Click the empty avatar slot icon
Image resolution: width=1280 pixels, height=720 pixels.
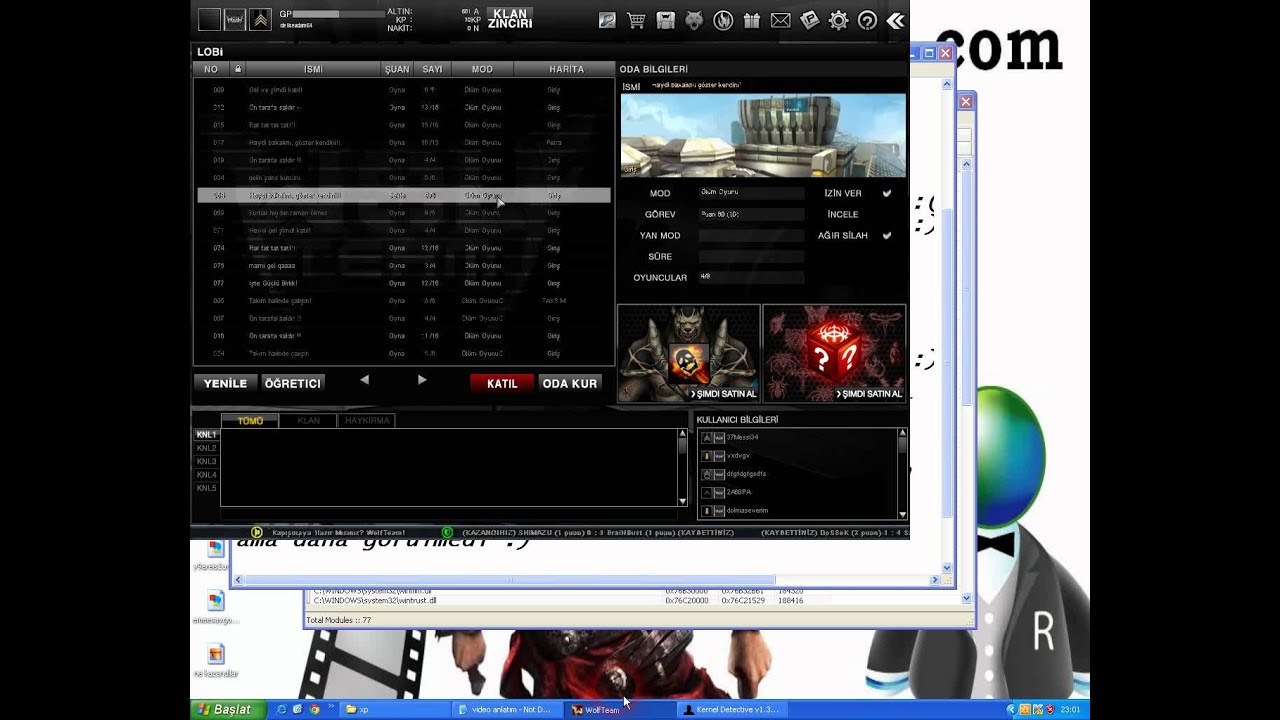(209, 19)
